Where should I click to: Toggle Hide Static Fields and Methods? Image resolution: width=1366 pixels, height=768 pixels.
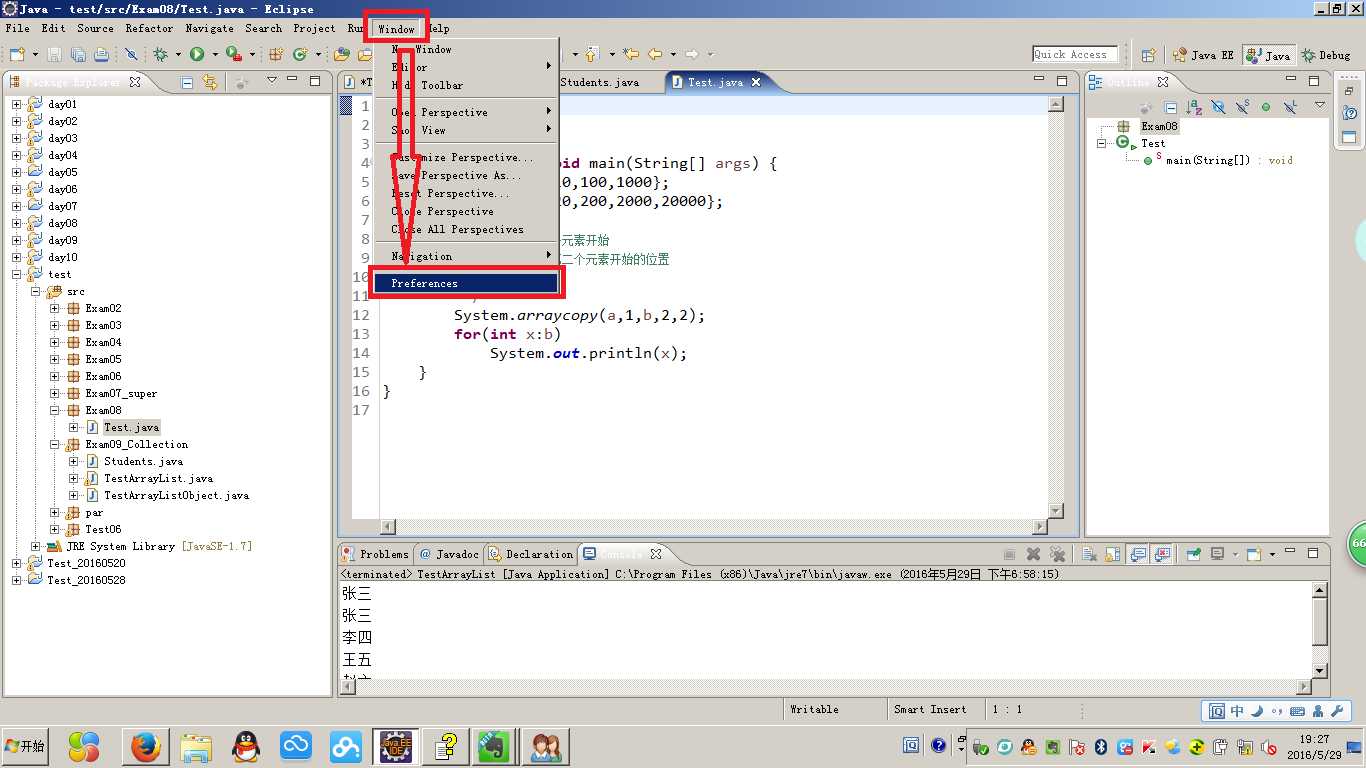(1242, 107)
